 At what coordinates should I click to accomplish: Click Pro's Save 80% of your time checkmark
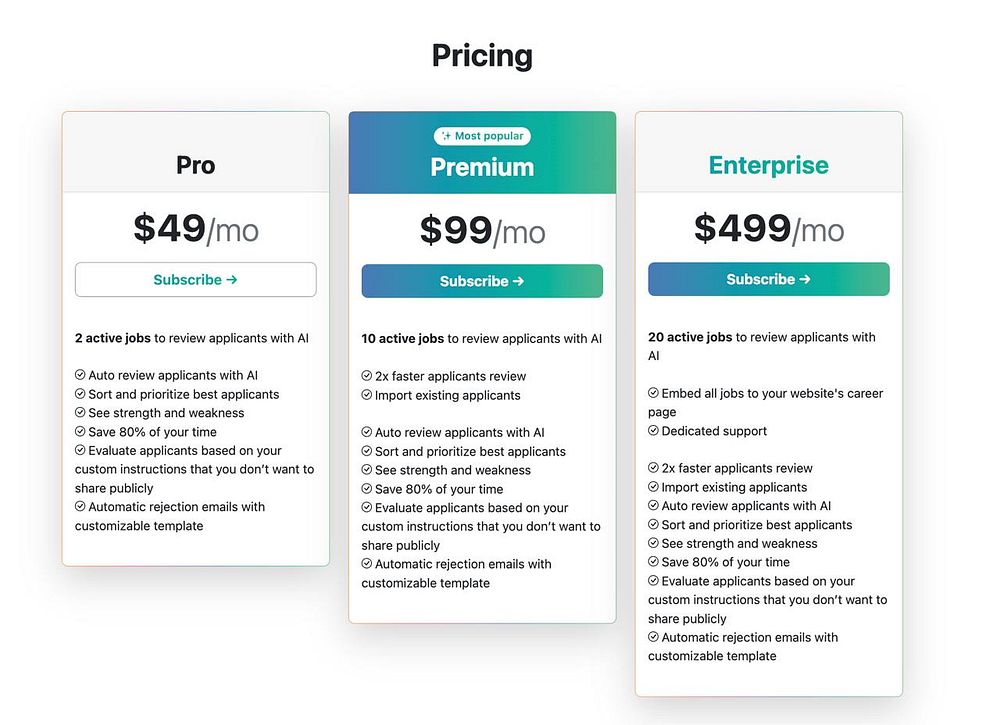point(80,432)
